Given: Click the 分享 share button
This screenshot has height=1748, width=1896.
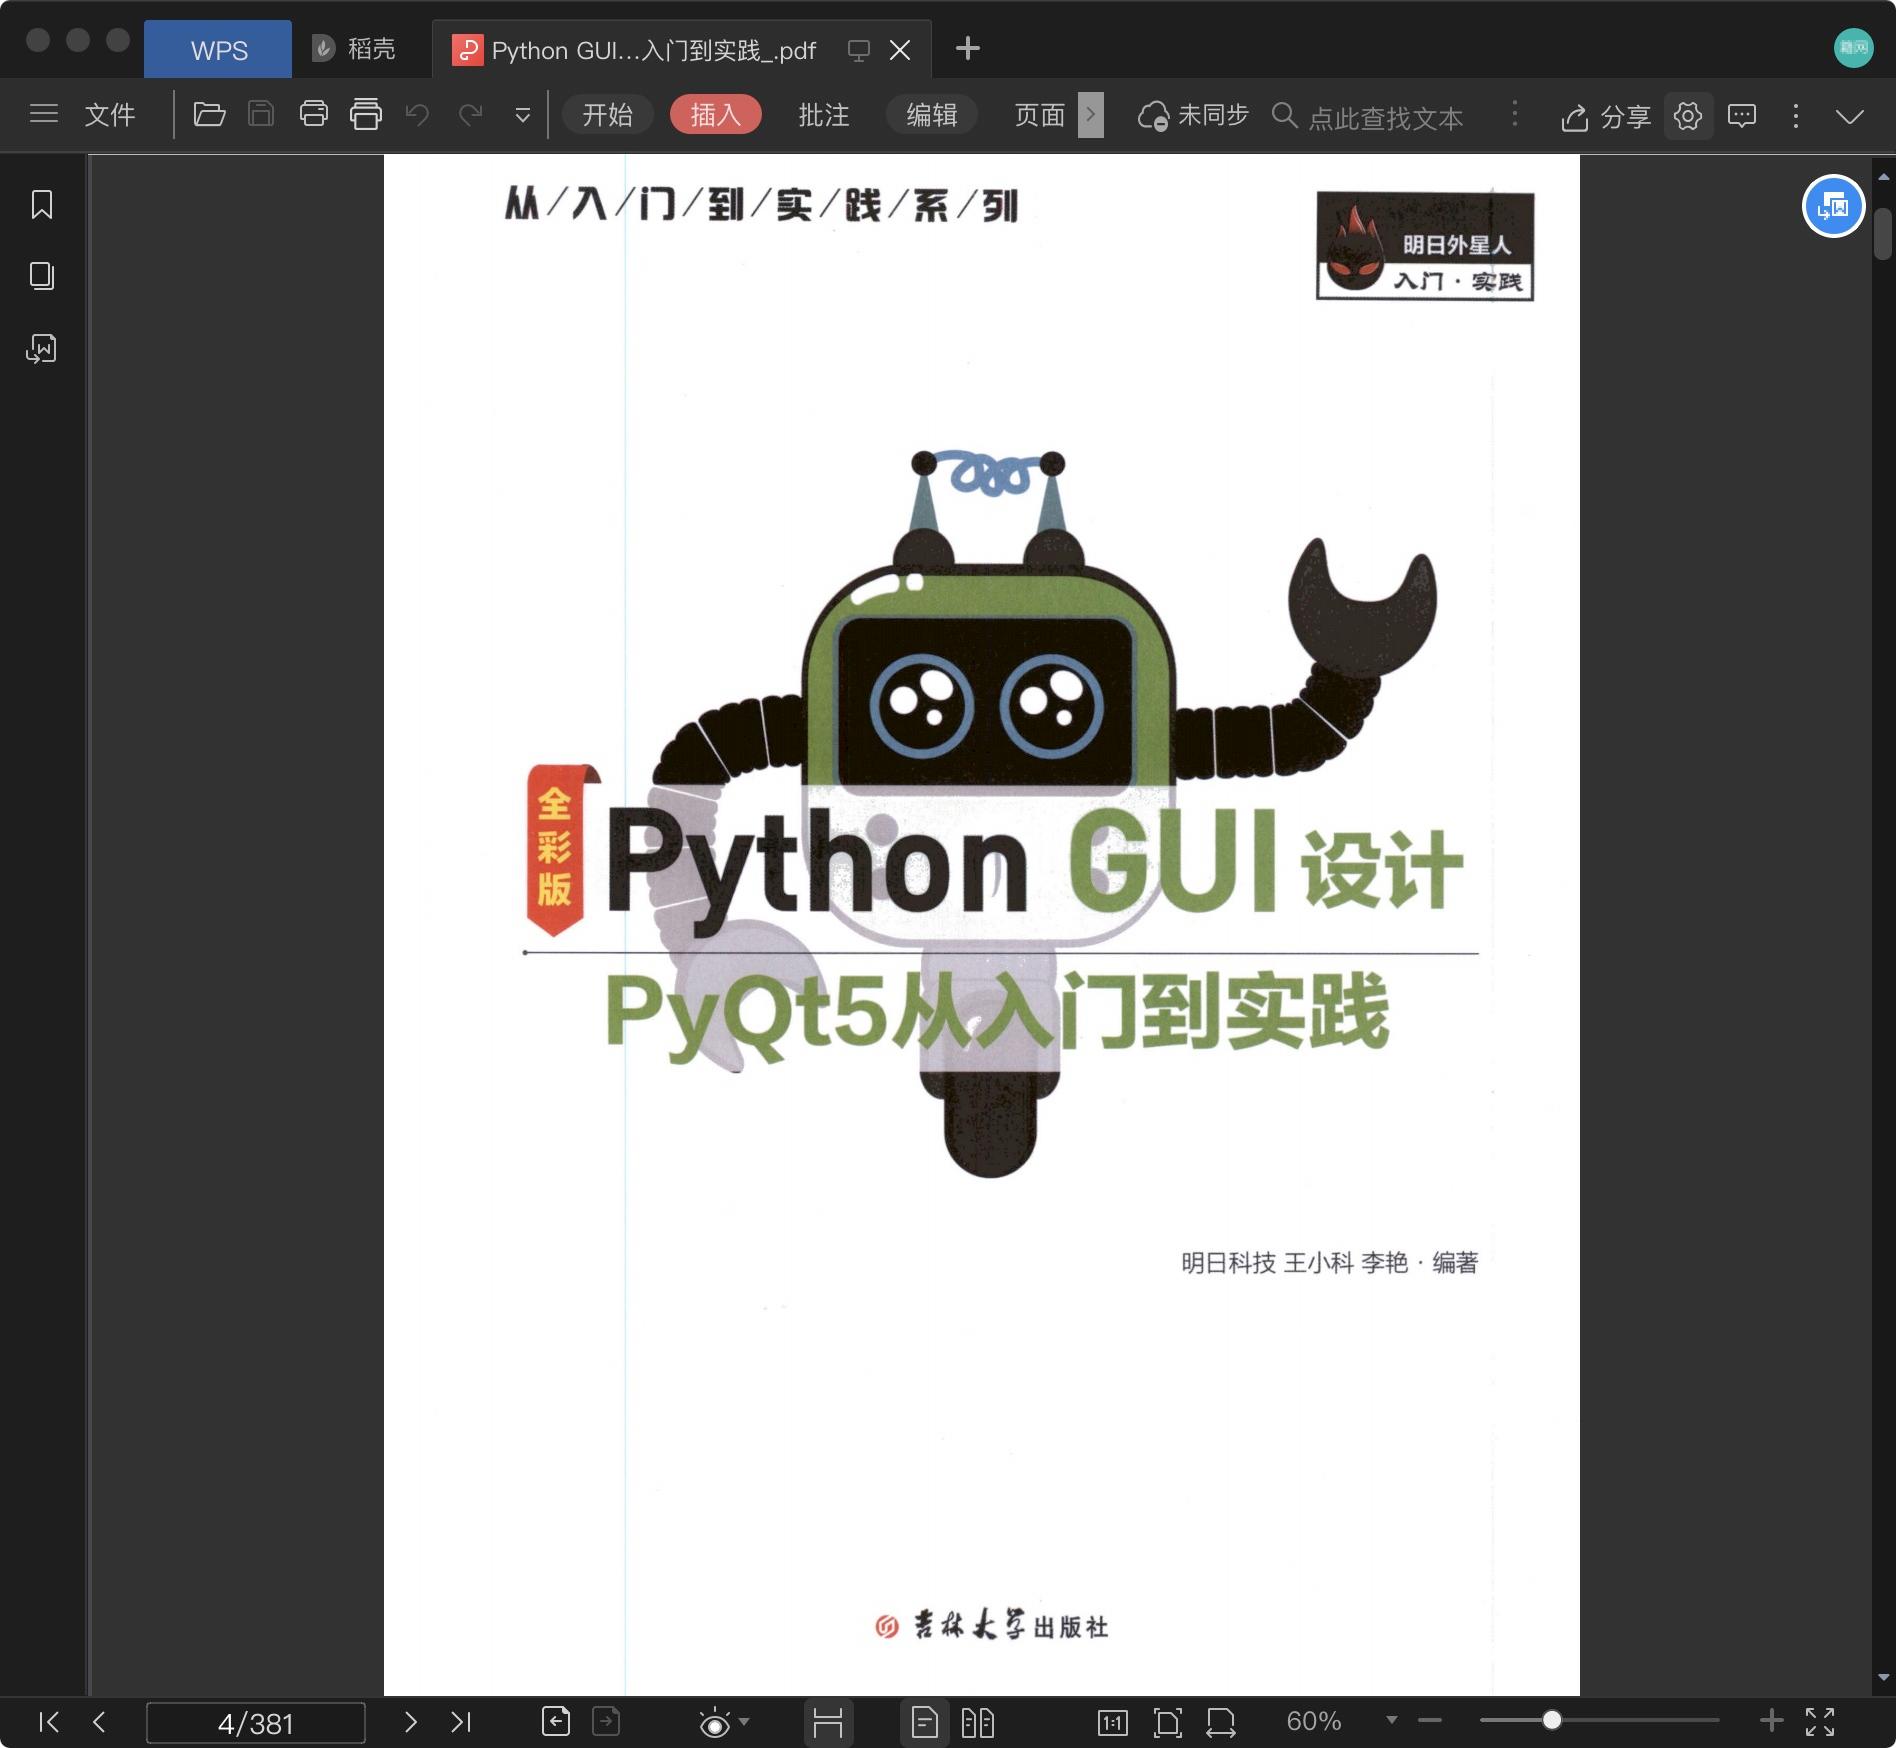Looking at the screenshot, I should (x=1606, y=117).
